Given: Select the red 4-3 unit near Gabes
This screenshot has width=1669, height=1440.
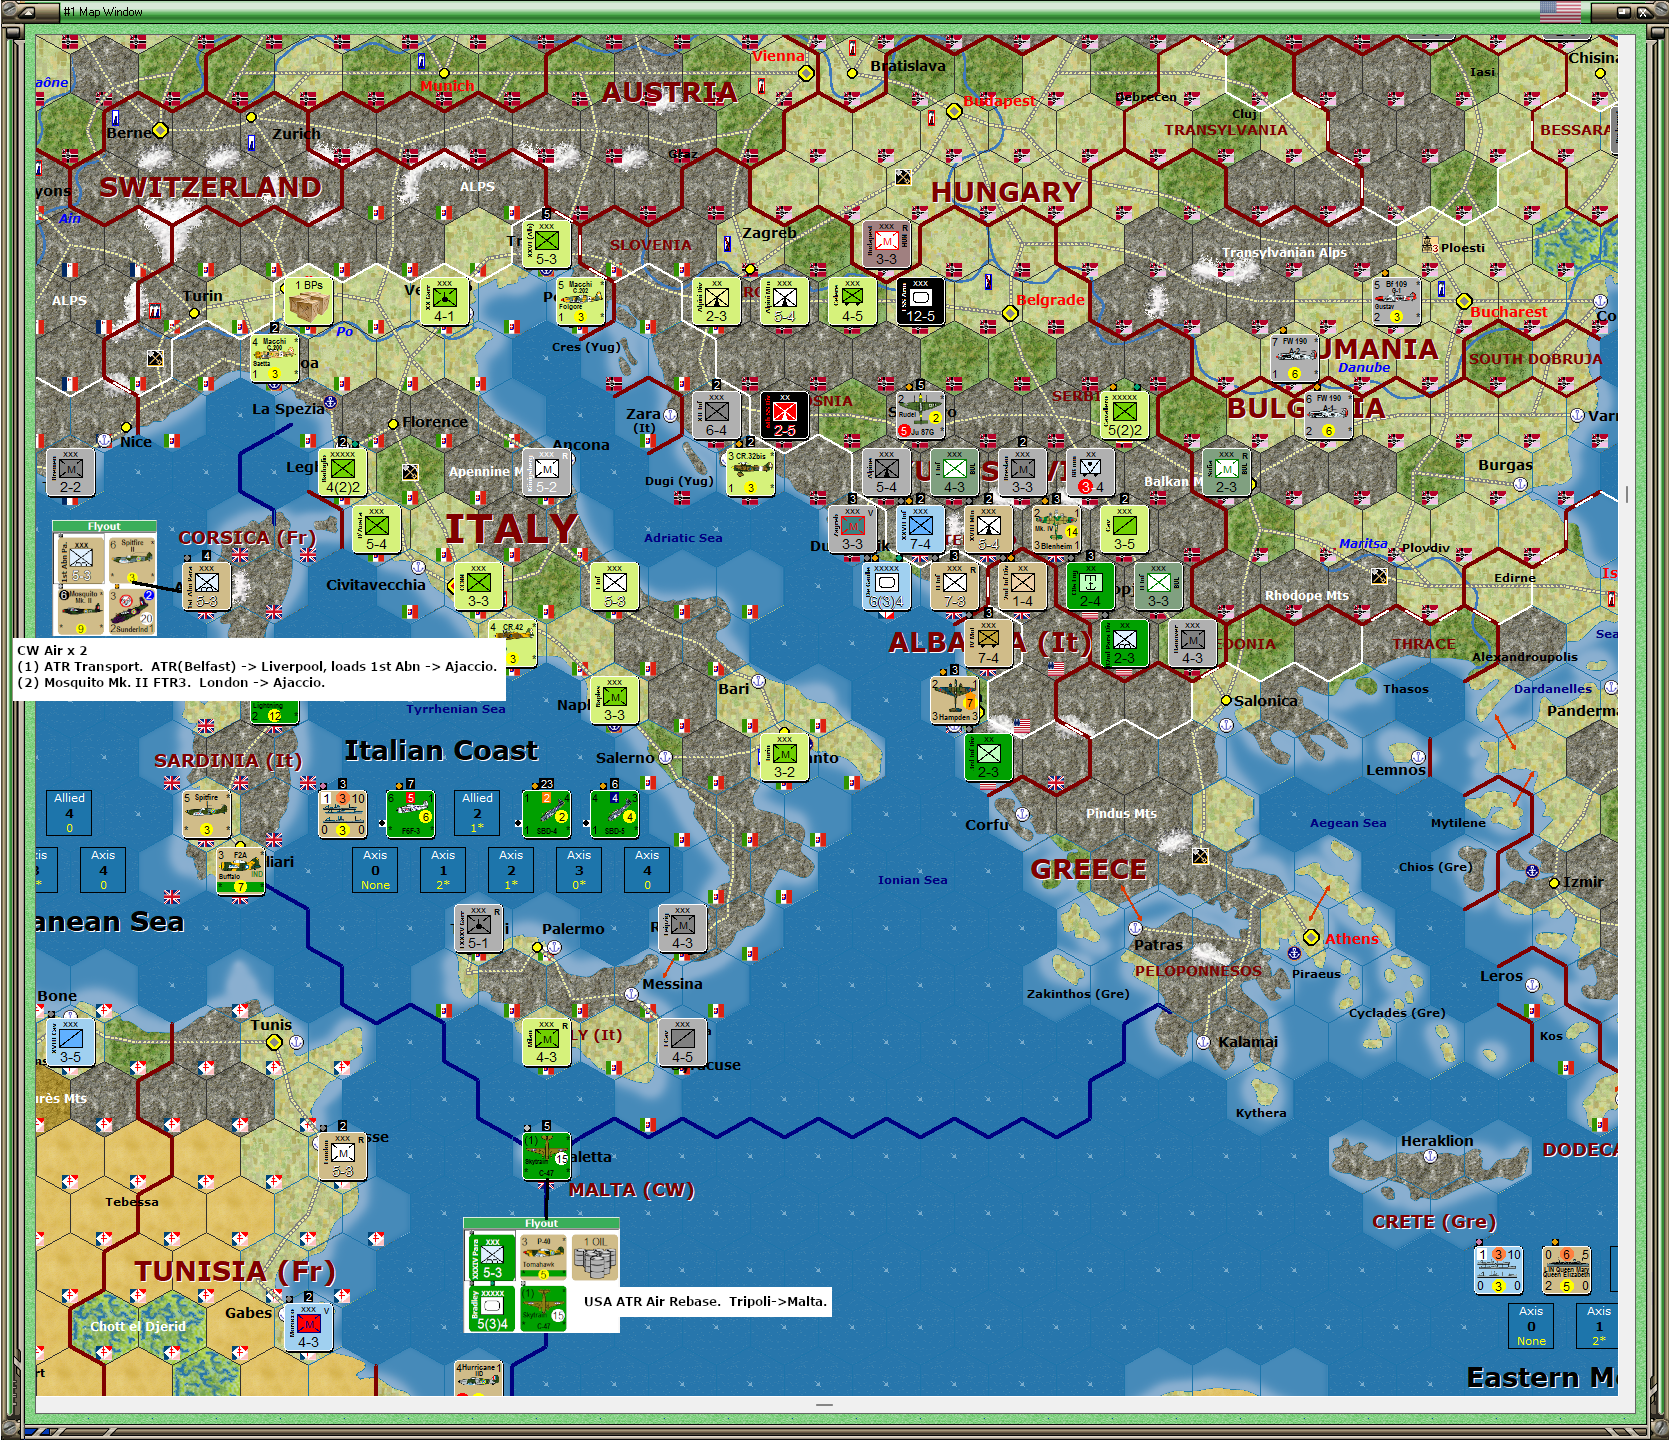Looking at the screenshot, I should pyautogui.click(x=308, y=1327).
